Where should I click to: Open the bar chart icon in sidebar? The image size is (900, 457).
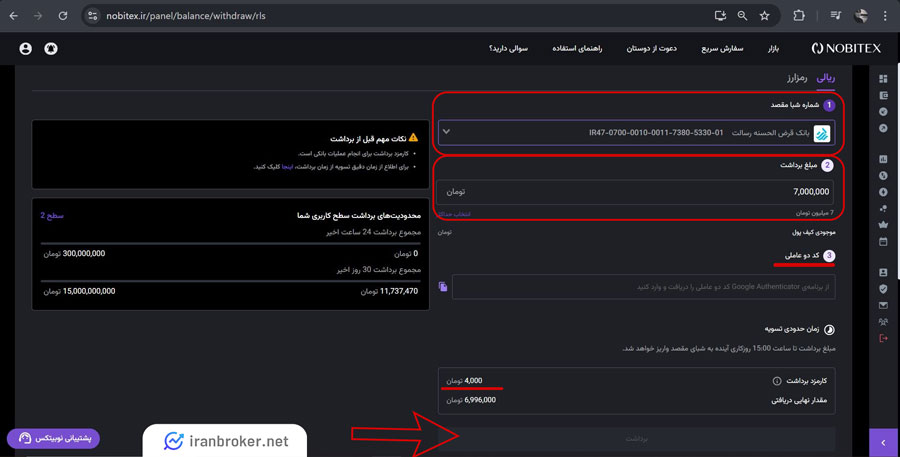883,159
